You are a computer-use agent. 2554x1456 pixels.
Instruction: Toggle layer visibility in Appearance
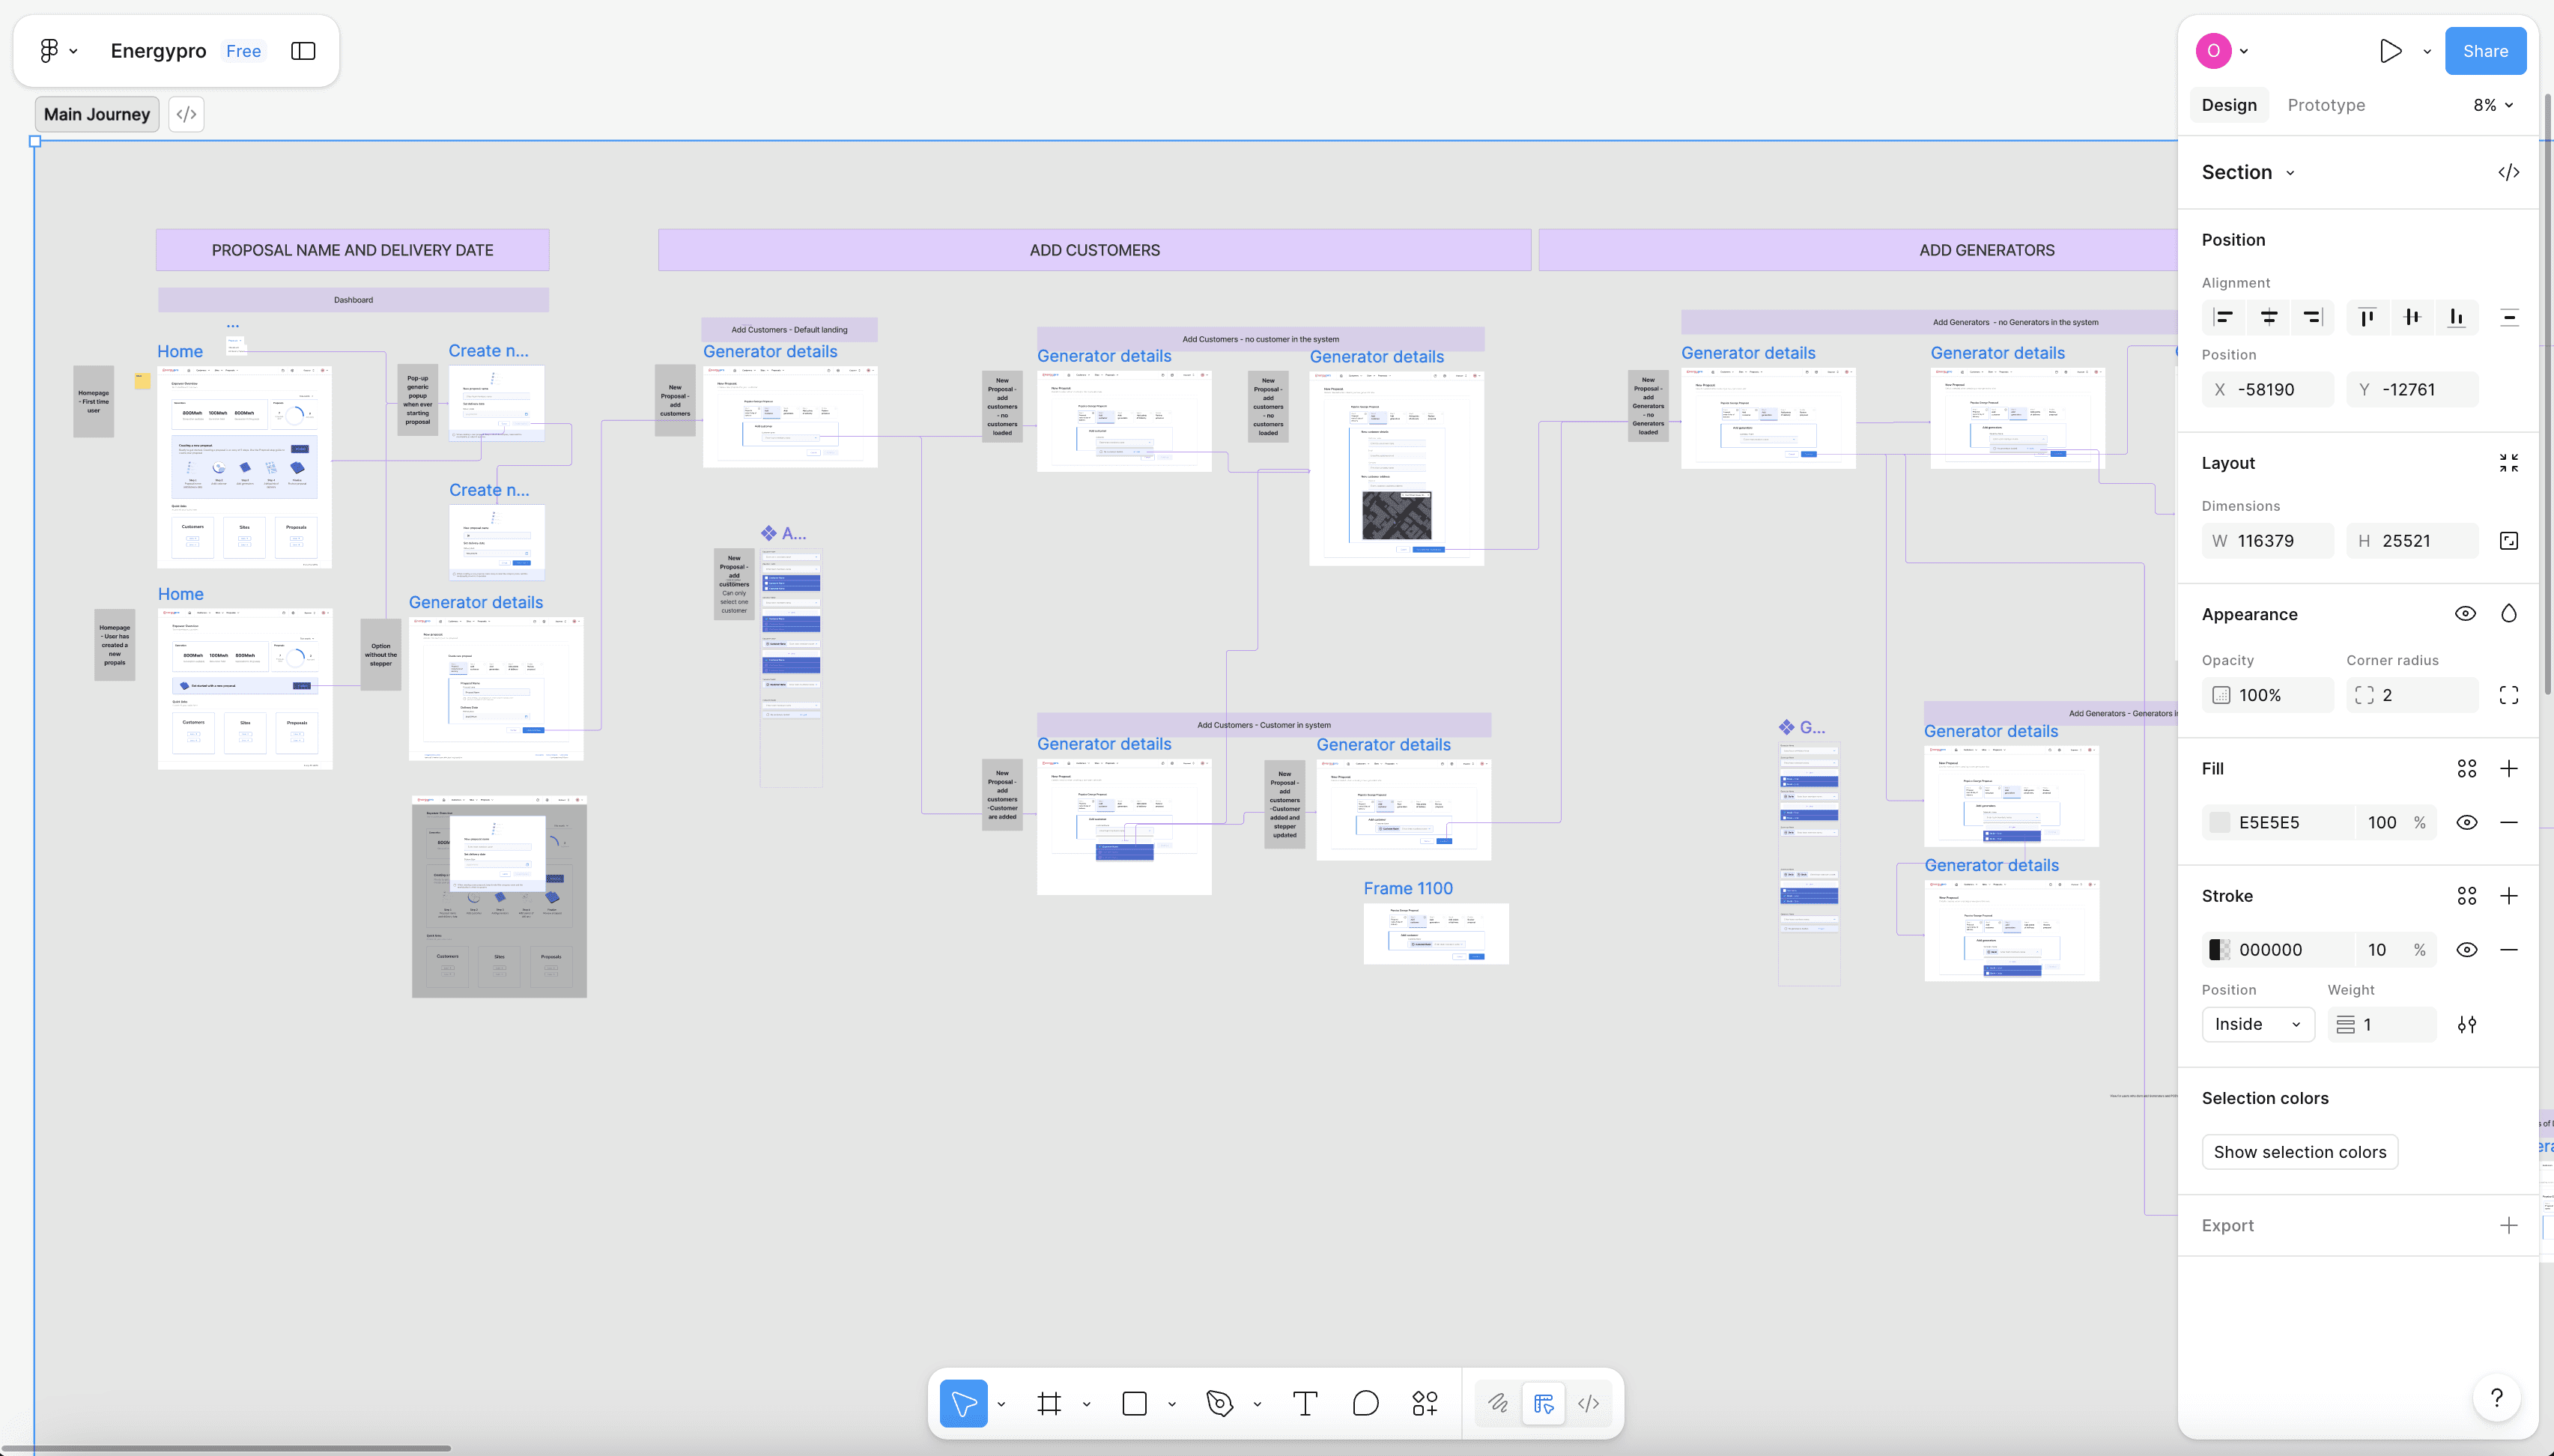point(2465,614)
